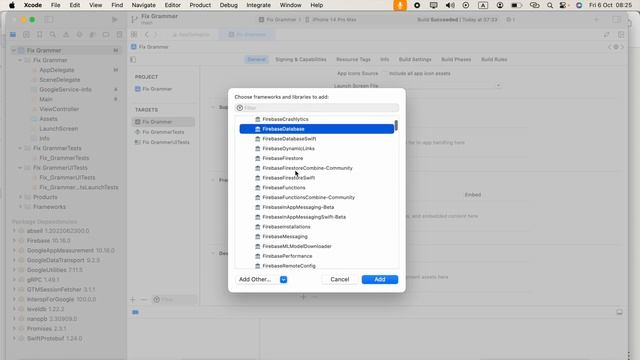The image size is (640, 360).
Task: Click the Add button in the dialog
Action: pyautogui.click(x=380, y=279)
